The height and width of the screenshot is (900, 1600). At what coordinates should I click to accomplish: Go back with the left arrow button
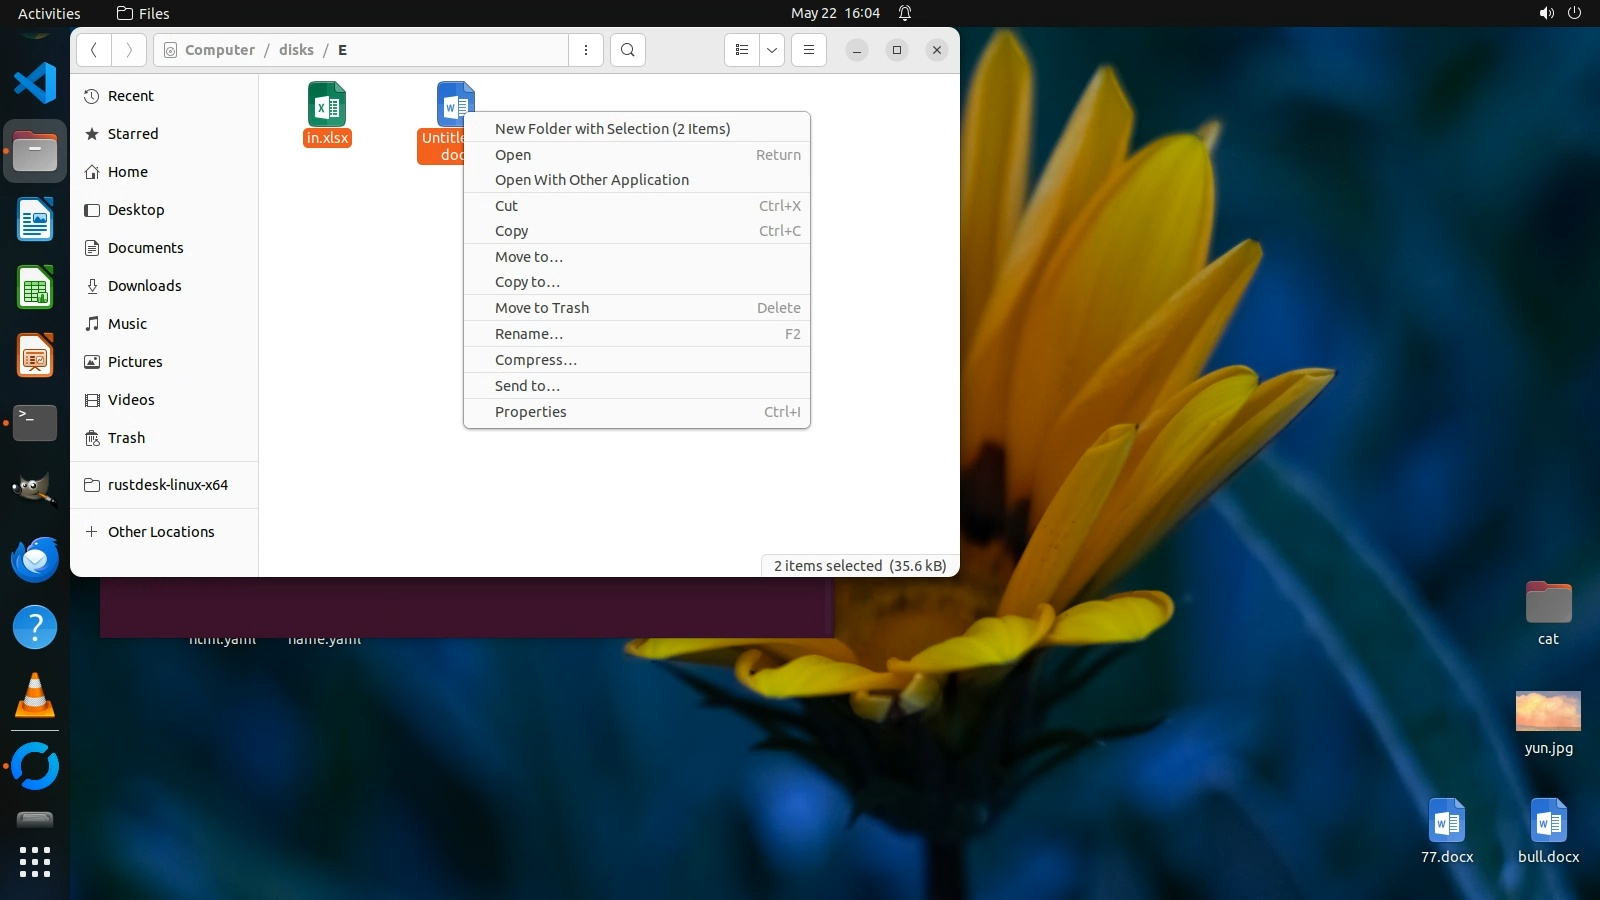tap(94, 50)
